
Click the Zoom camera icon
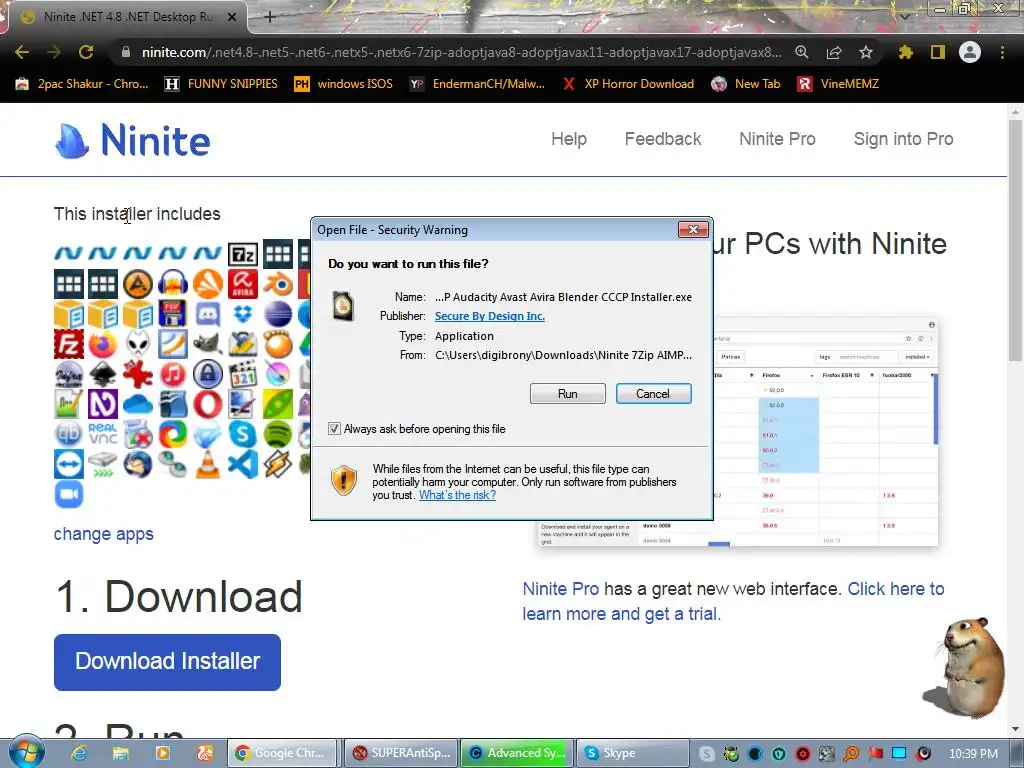tap(69, 494)
